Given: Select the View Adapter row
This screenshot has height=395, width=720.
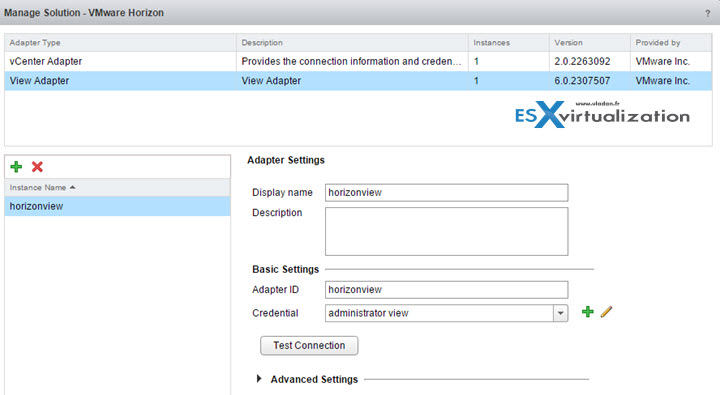Looking at the screenshot, I should point(358,81).
